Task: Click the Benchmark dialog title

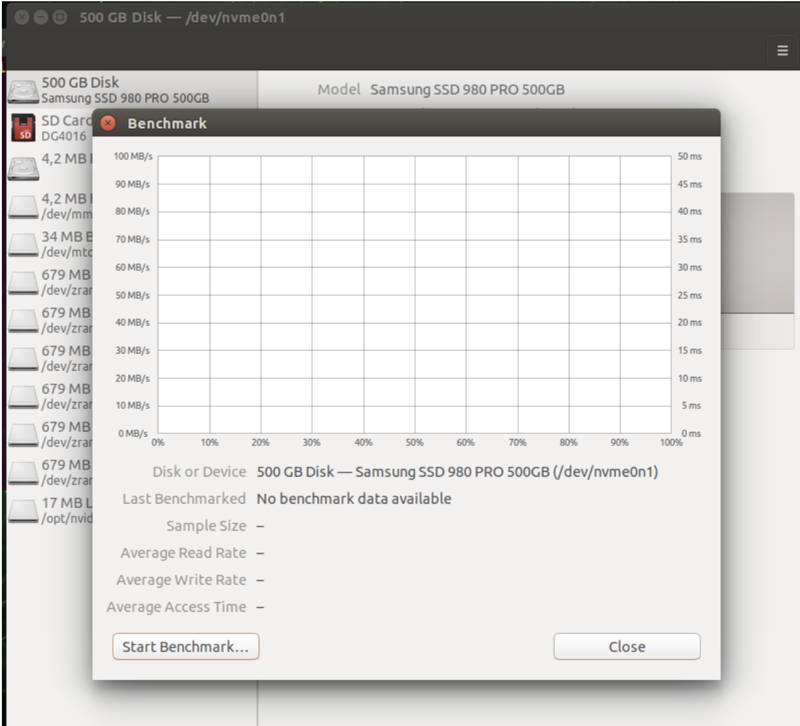Action: tap(167, 123)
